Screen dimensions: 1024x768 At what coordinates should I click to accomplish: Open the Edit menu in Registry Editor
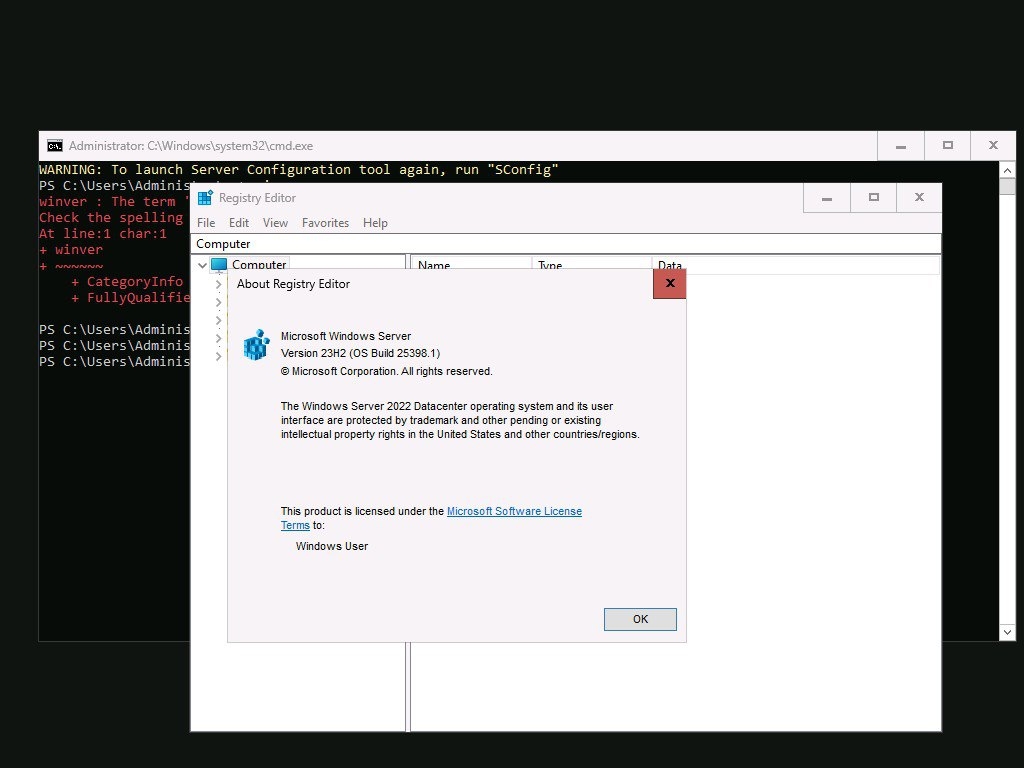pos(238,223)
